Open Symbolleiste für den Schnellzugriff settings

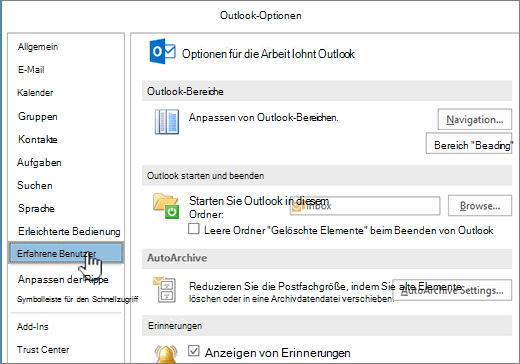click(77, 299)
